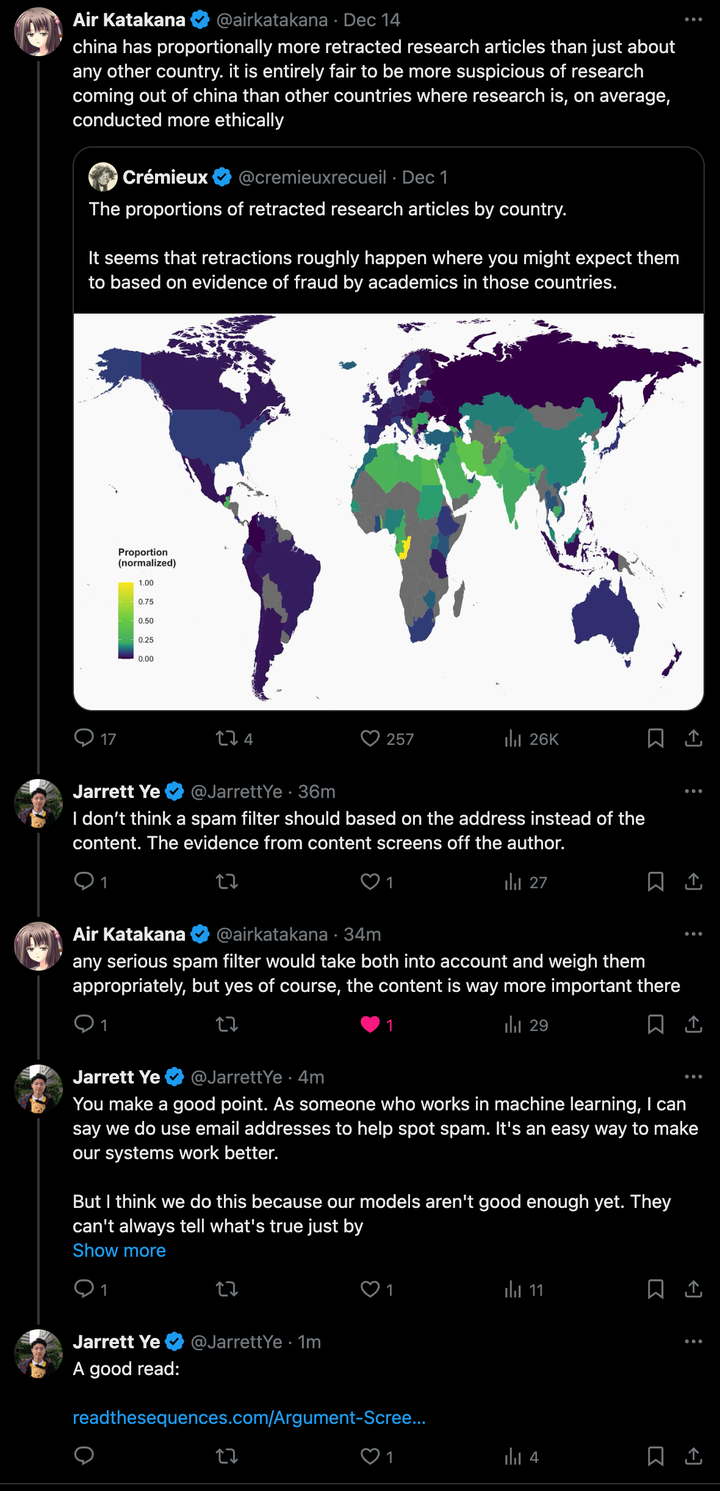Open the Jarrett Ye name on 4m tweet
This screenshot has width=720, height=1491.
[116, 1077]
